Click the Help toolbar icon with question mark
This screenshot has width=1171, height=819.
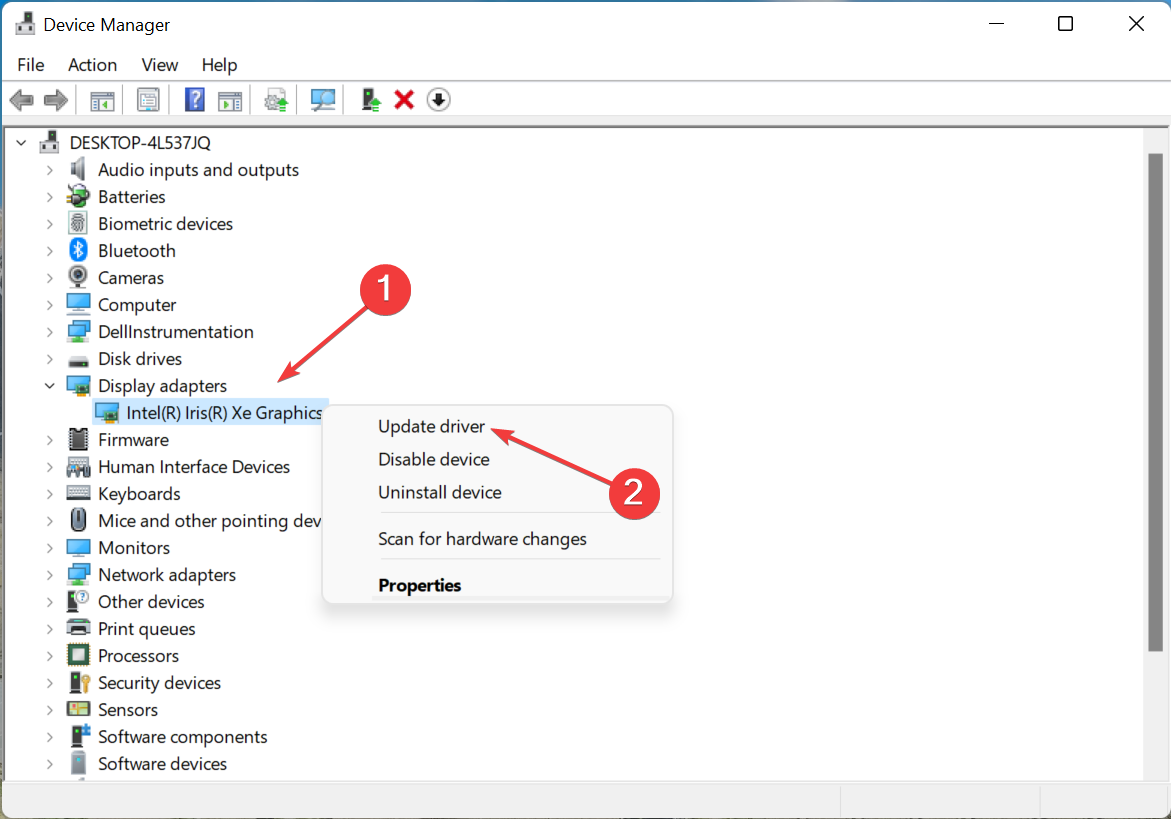coord(195,100)
